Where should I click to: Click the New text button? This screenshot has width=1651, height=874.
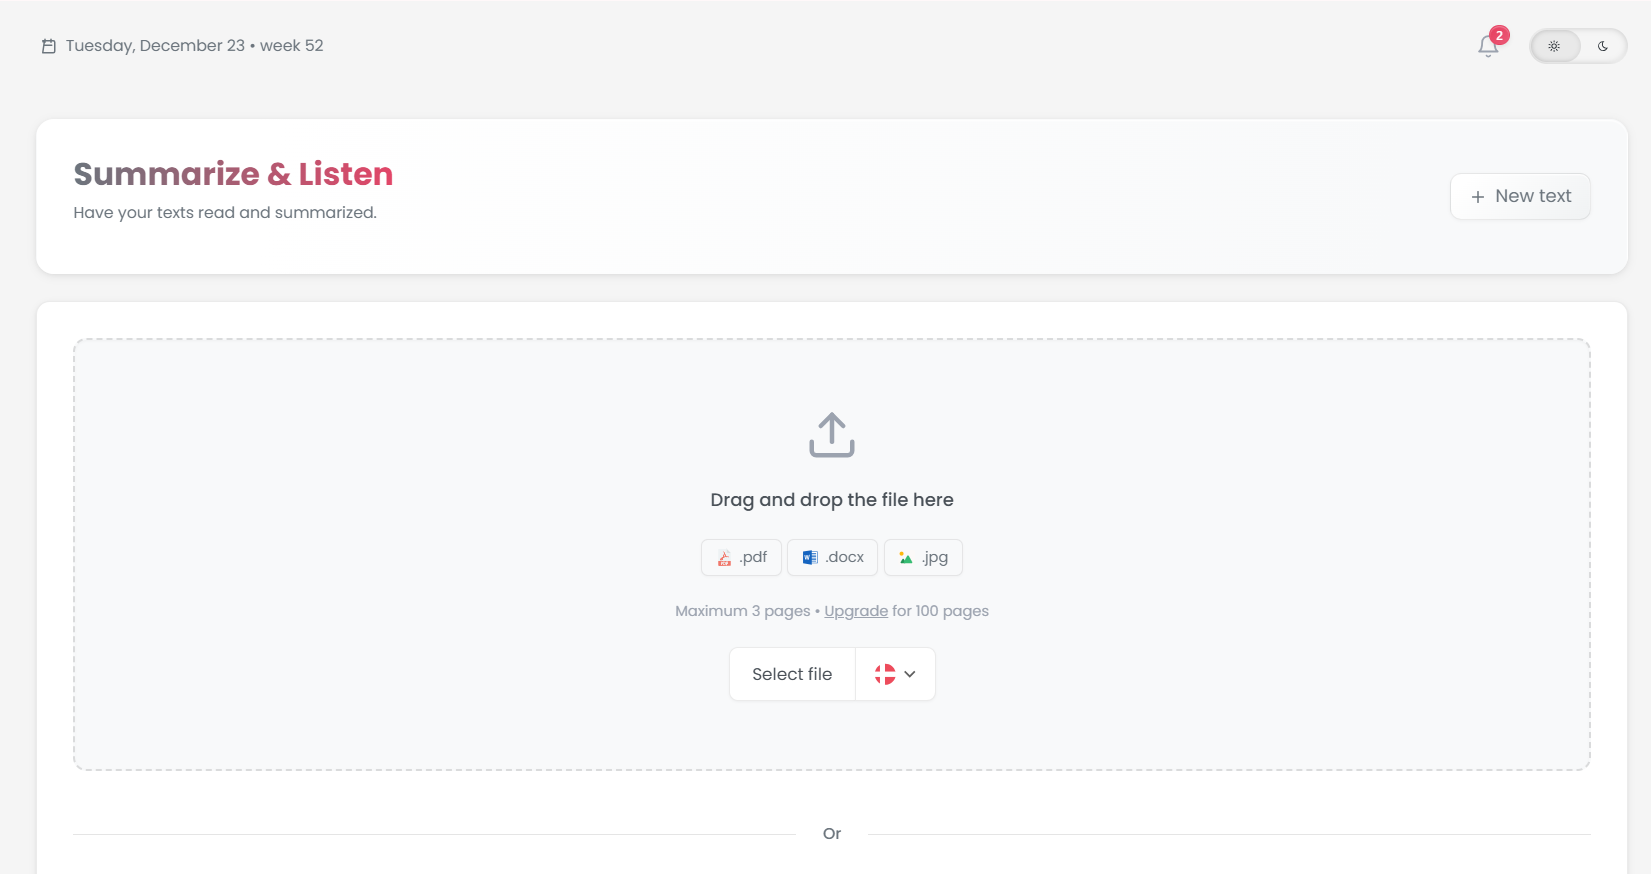[1520, 196]
